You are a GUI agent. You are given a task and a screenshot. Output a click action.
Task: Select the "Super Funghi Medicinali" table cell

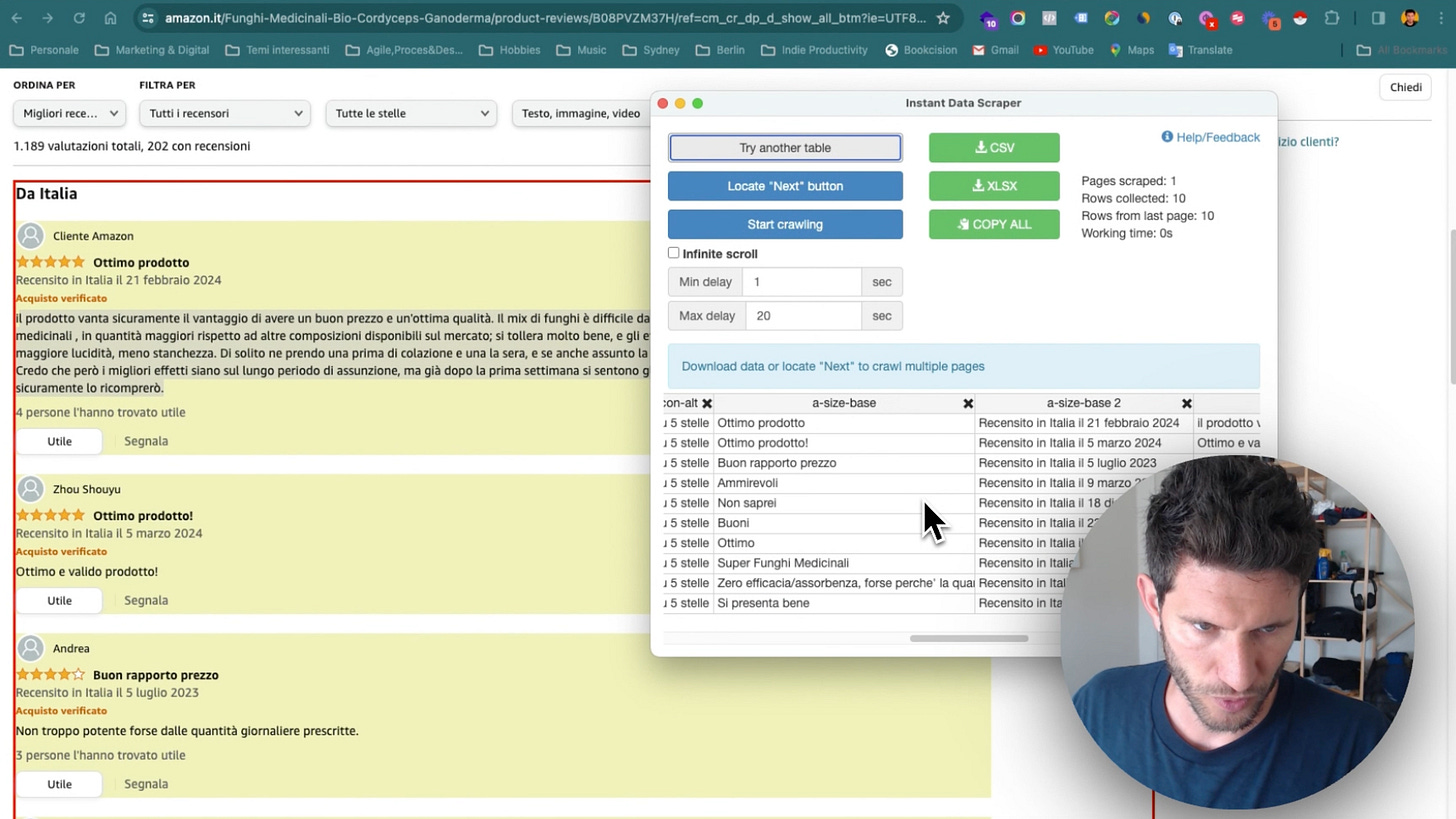pyautogui.click(x=844, y=563)
